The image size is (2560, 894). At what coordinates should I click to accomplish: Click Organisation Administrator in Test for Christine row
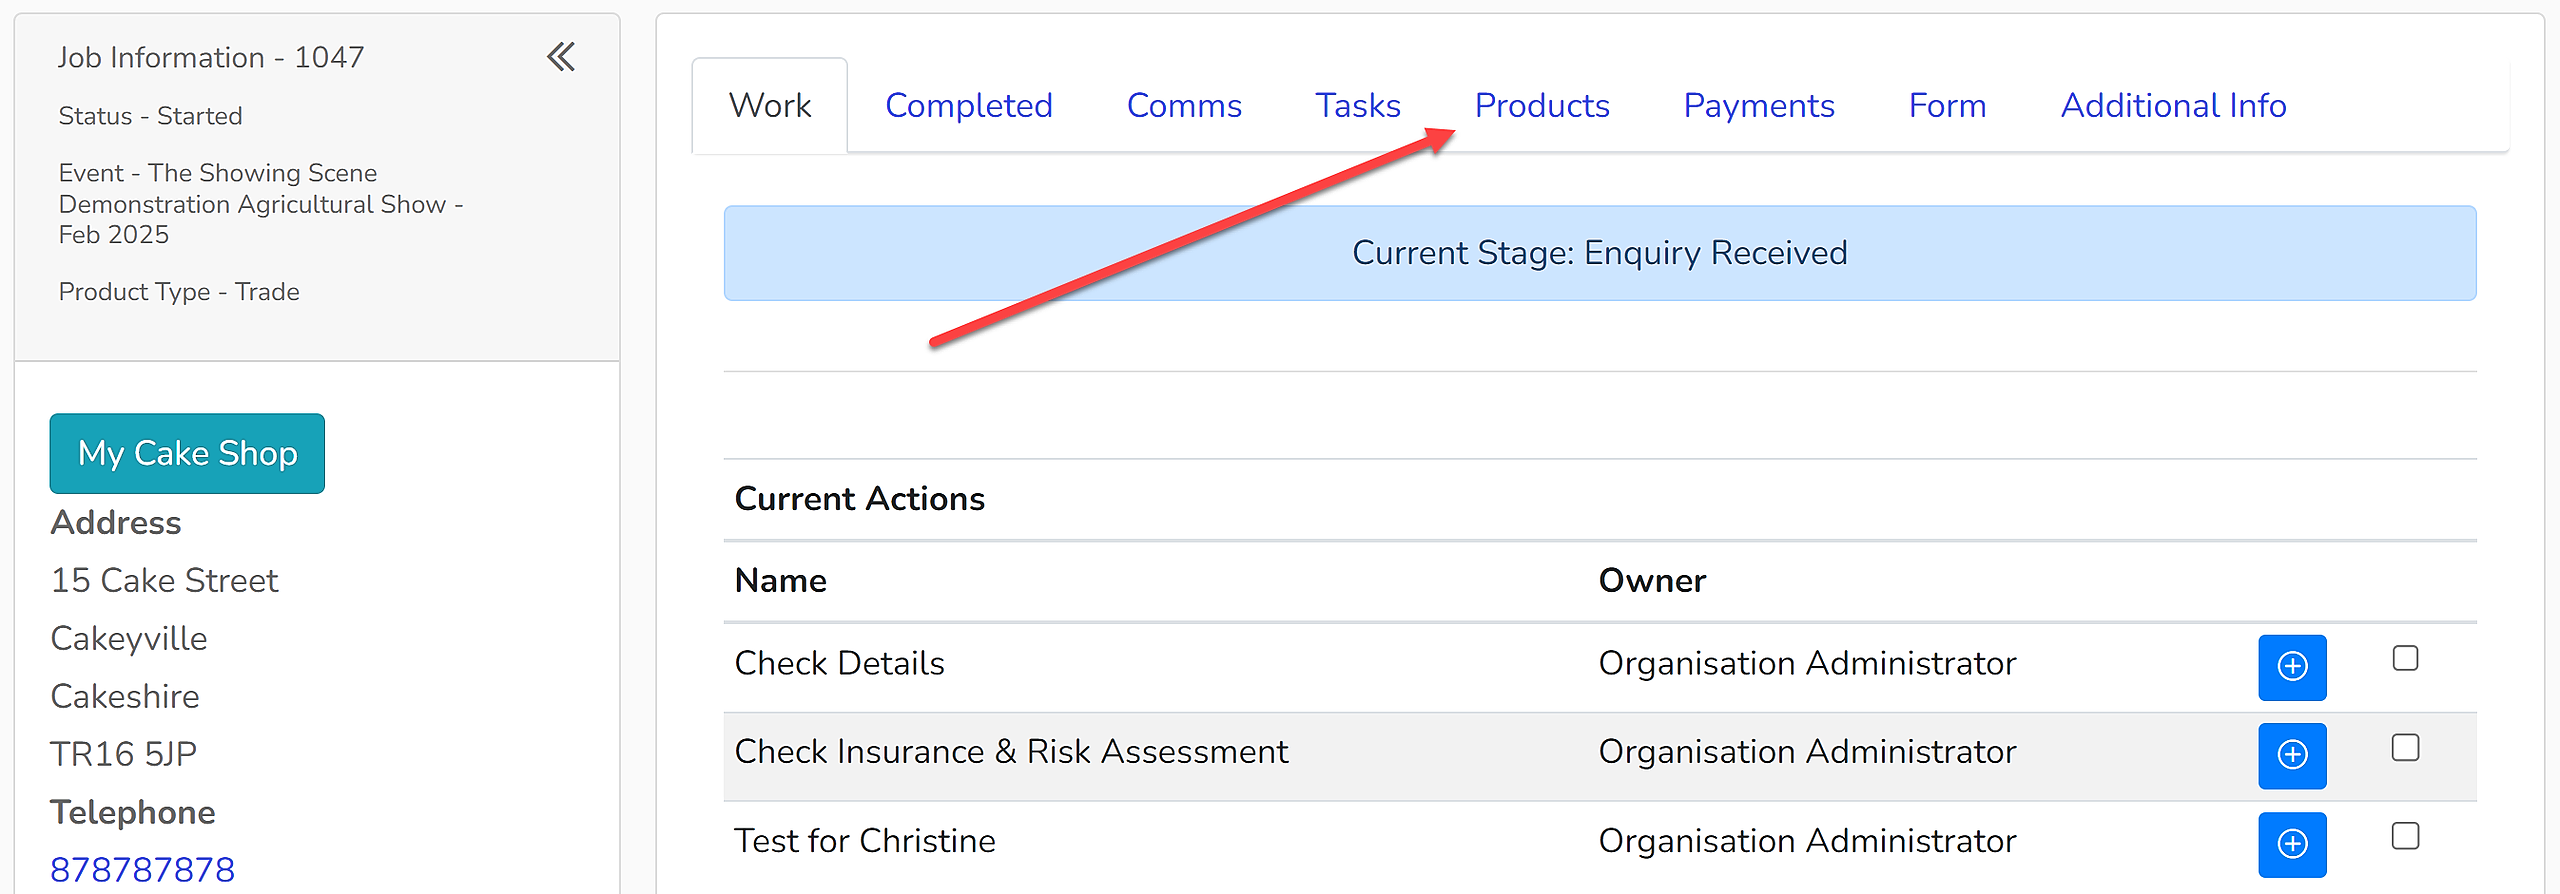click(1807, 840)
